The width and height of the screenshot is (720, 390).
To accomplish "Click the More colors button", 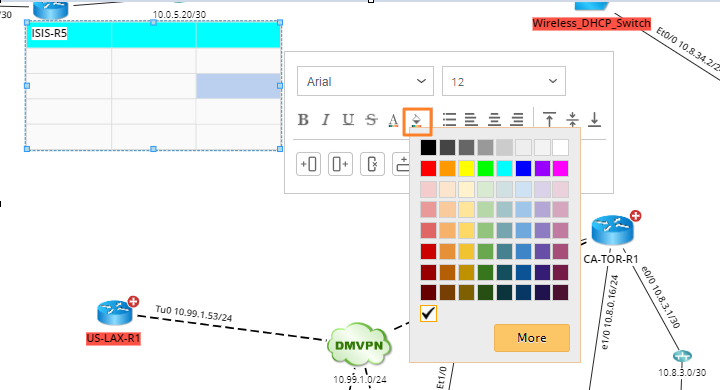I will point(532,338).
